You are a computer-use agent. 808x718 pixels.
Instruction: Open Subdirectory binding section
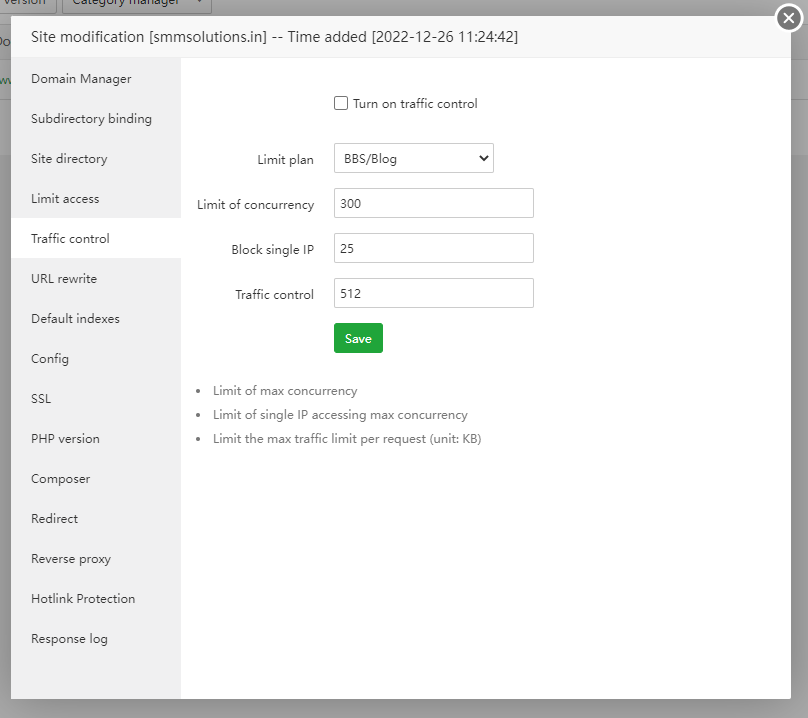tap(96, 119)
